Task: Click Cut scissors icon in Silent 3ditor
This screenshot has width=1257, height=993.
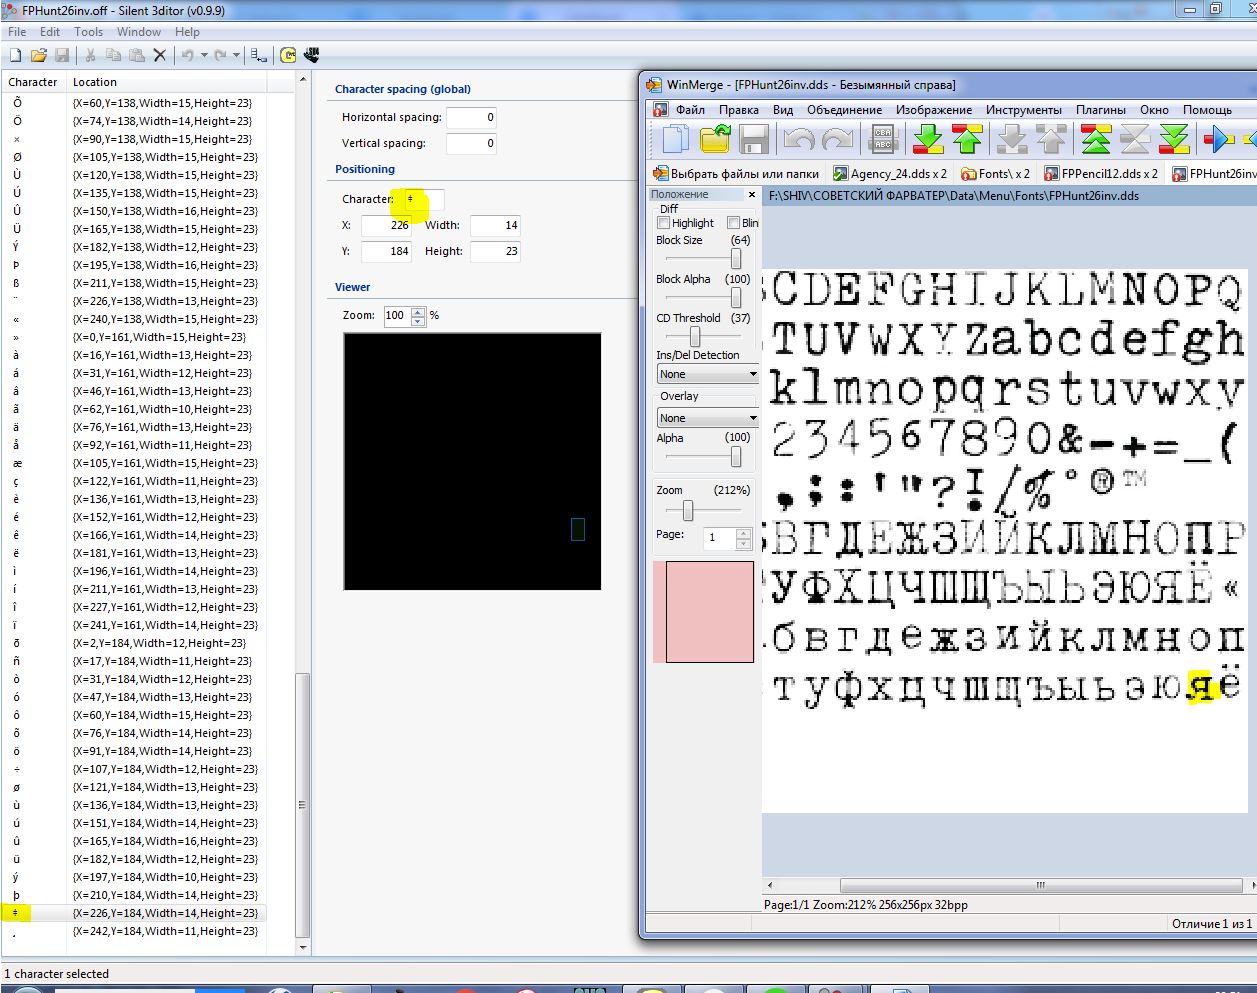Action: [90, 56]
